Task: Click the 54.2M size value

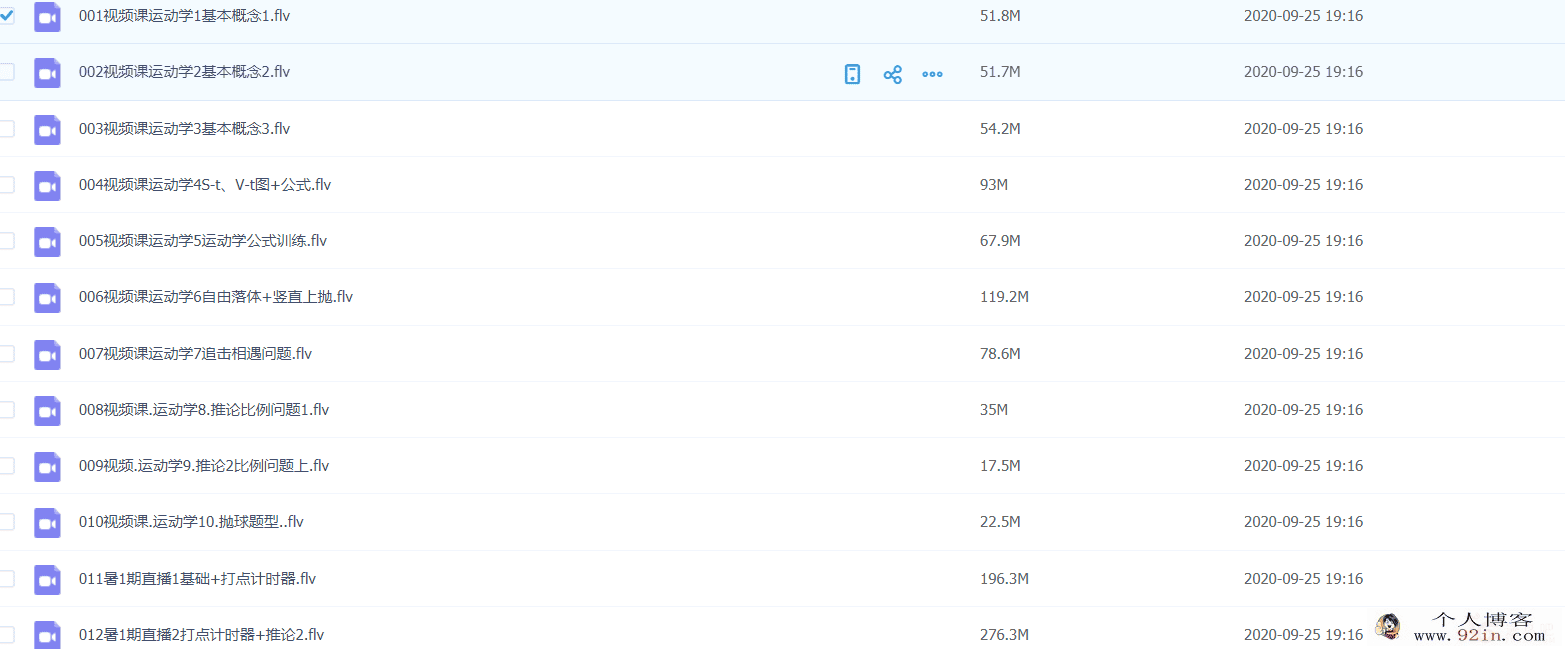Action: coord(1000,129)
